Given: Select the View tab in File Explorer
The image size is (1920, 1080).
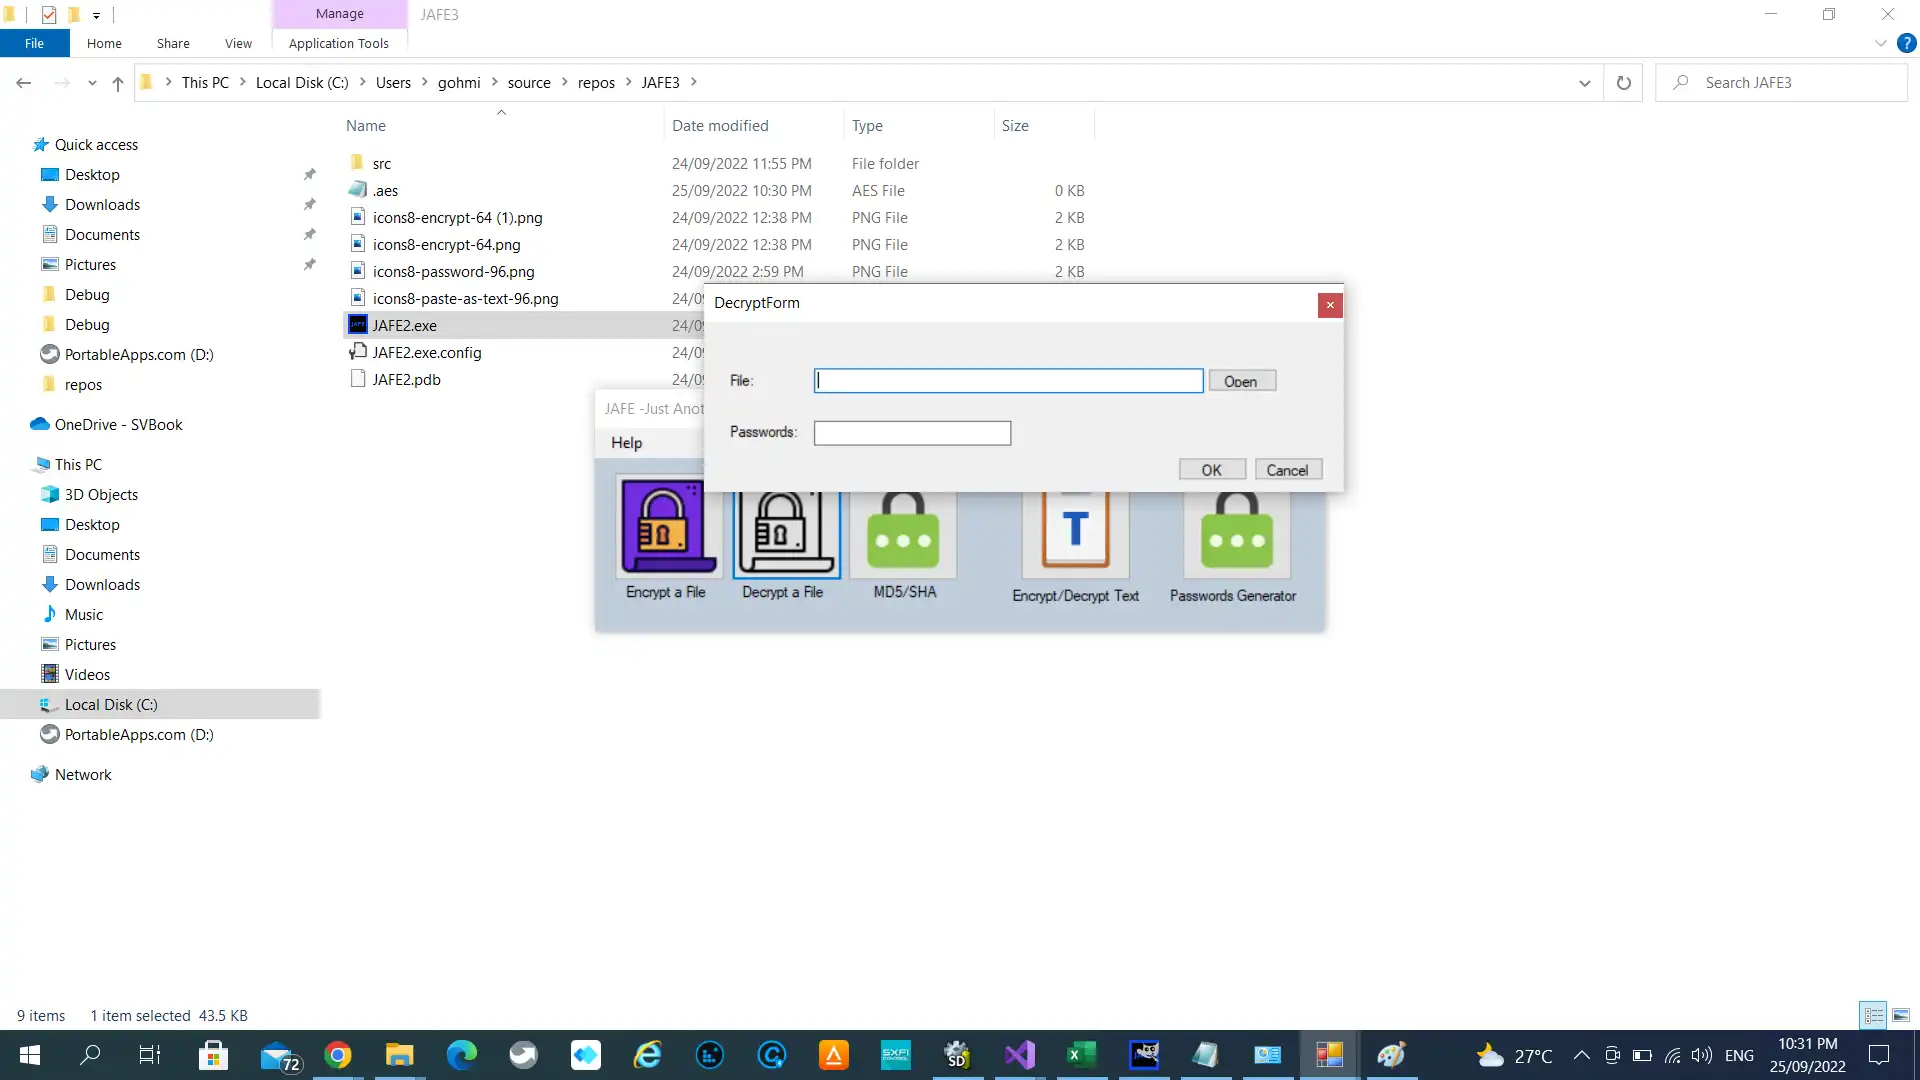Looking at the screenshot, I should [237, 44].
